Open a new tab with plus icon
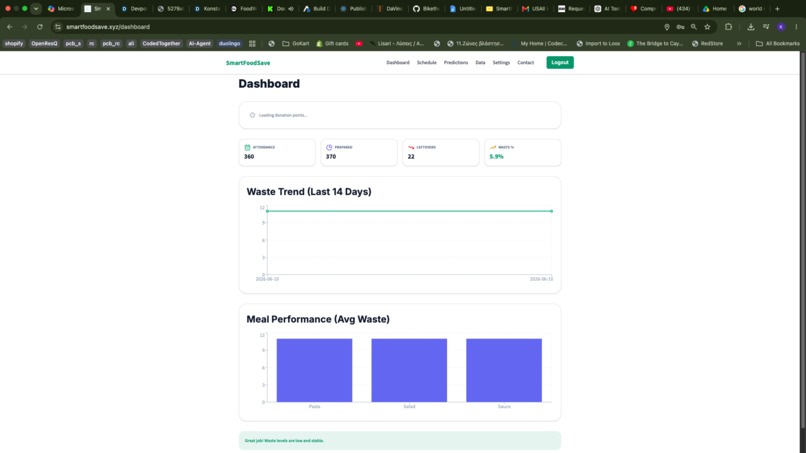This screenshot has height=453, width=806. (777, 9)
